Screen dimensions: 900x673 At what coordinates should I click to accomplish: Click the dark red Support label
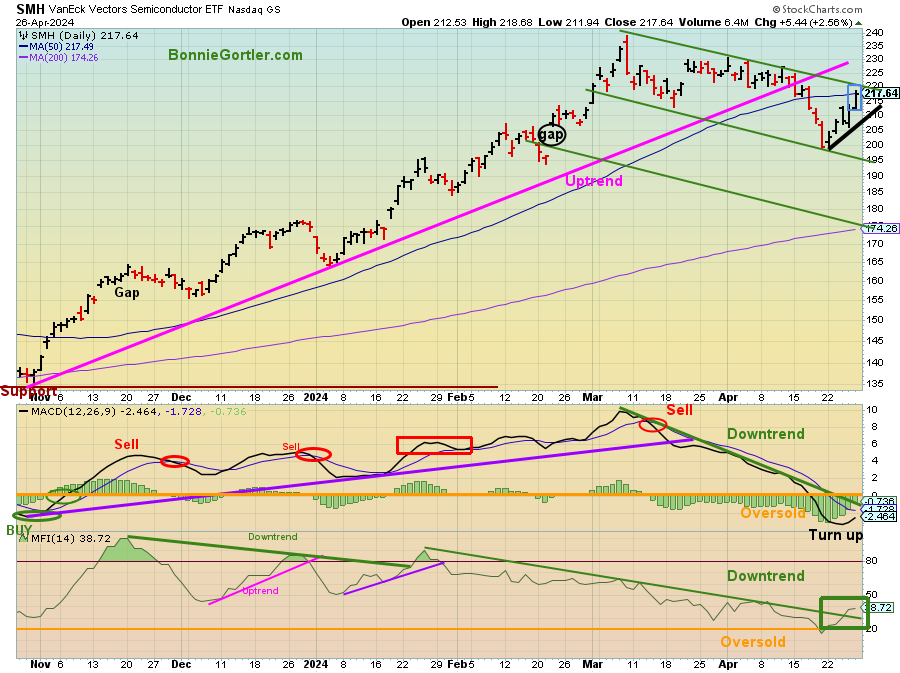(x=29, y=391)
